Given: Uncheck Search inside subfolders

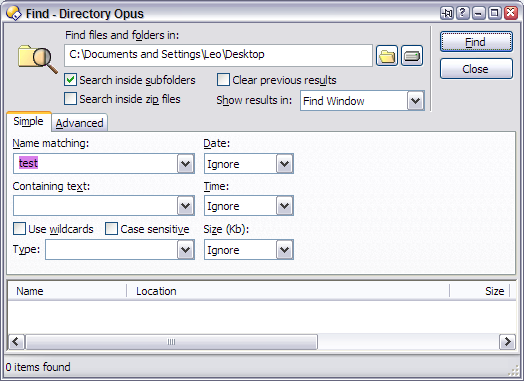Looking at the screenshot, I should (x=70, y=80).
